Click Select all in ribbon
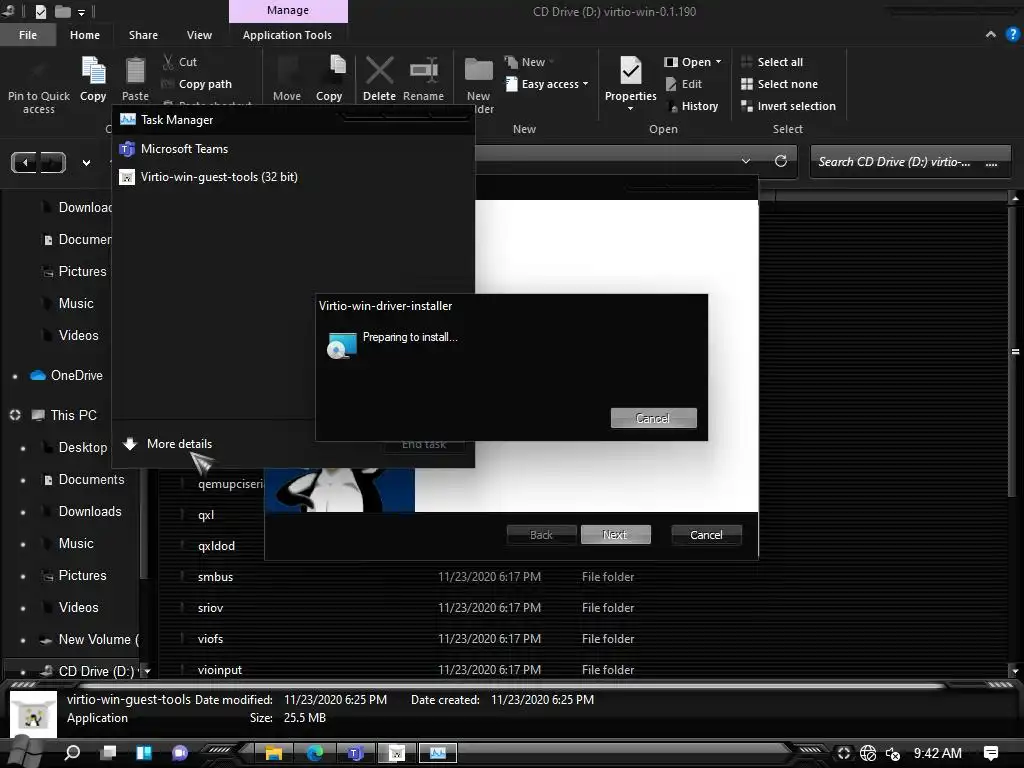Viewport: 1024px width, 768px height. click(772, 62)
